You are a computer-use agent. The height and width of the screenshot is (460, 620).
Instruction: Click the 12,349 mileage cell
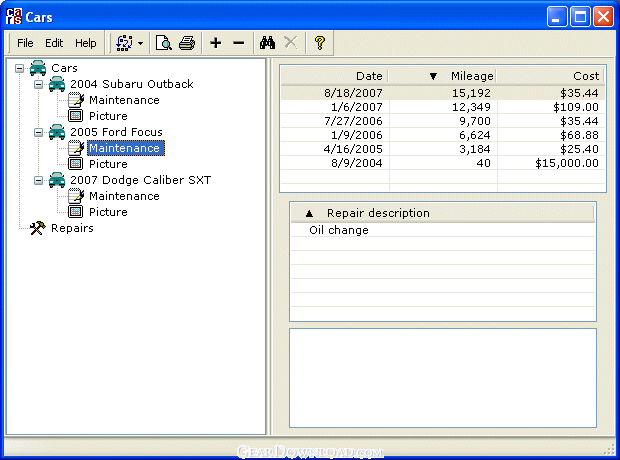tap(443, 107)
